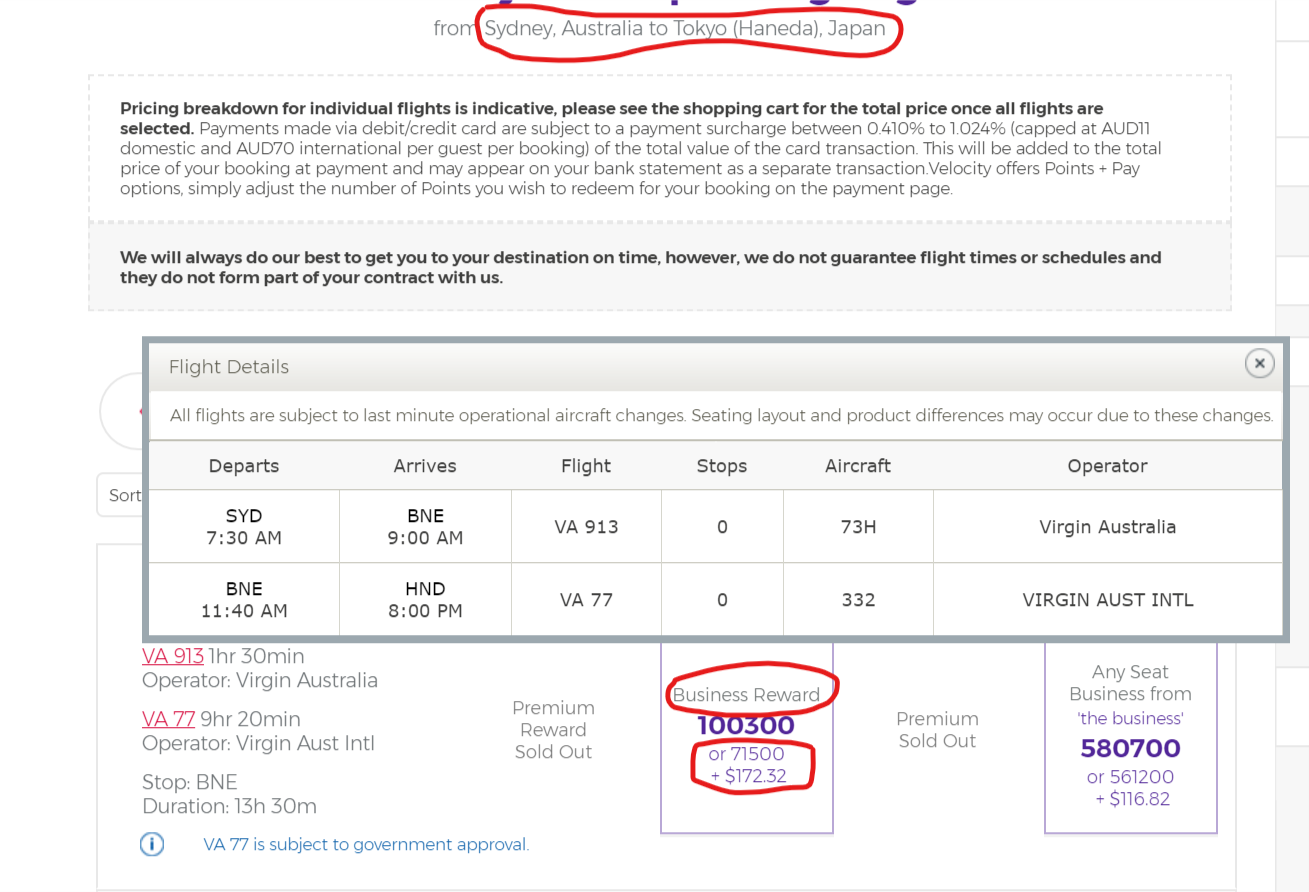Click the Virgin Australia operator cell

point(1107,527)
